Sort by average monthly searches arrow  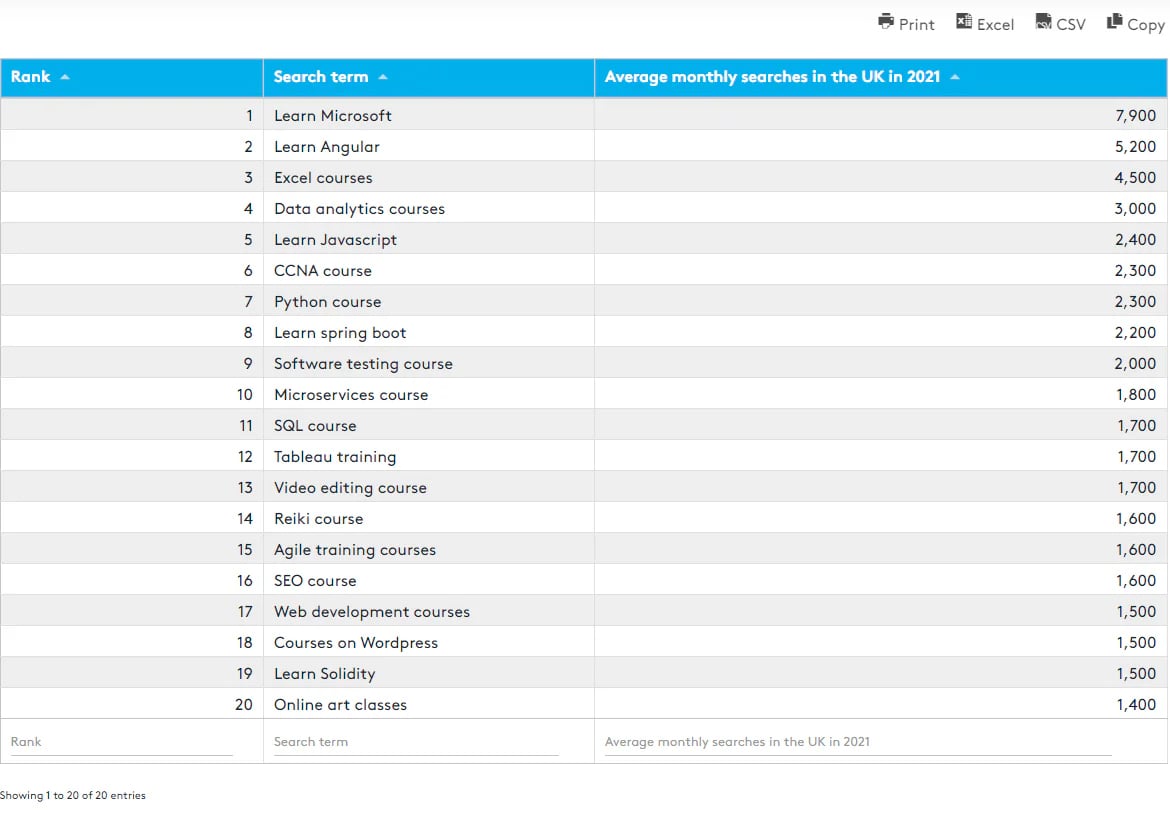click(955, 77)
